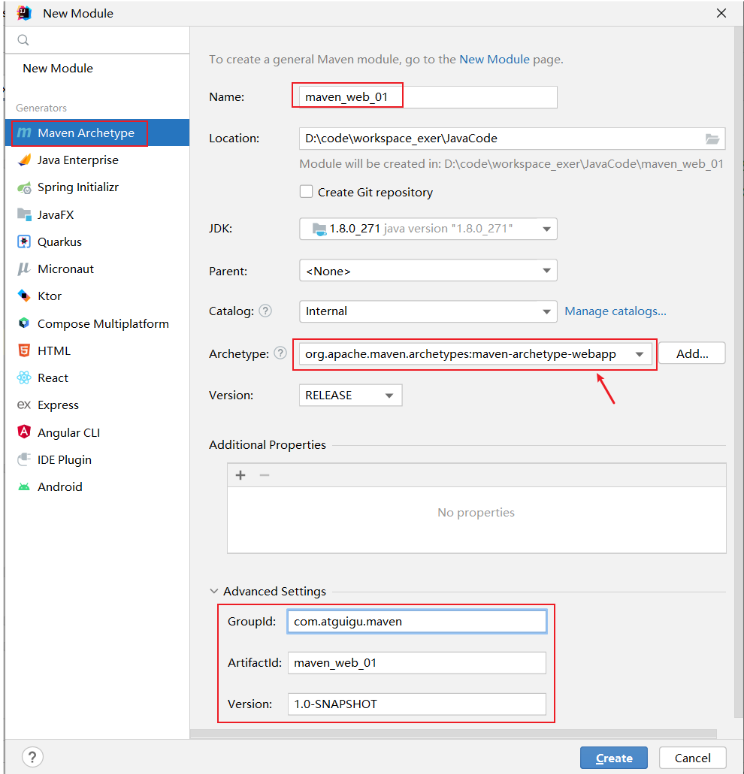This screenshot has width=744, height=774.
Task: Select Spring Initializr generator
Action: pos(97,187)
